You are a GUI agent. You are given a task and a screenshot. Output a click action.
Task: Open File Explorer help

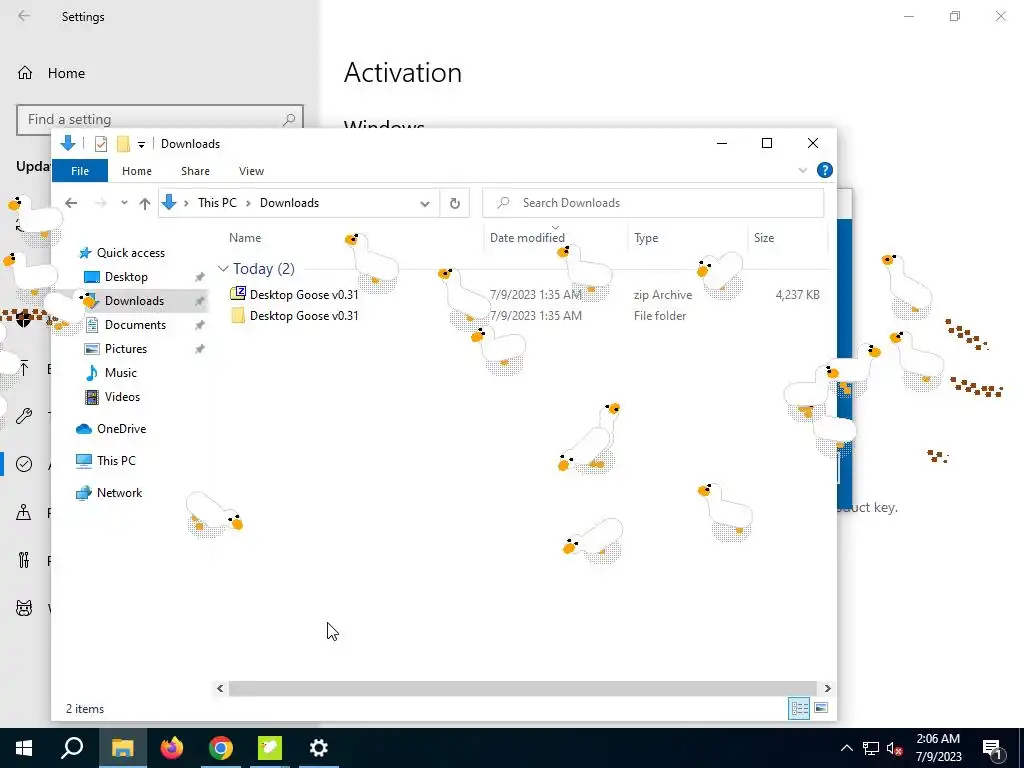pos(825,170)
